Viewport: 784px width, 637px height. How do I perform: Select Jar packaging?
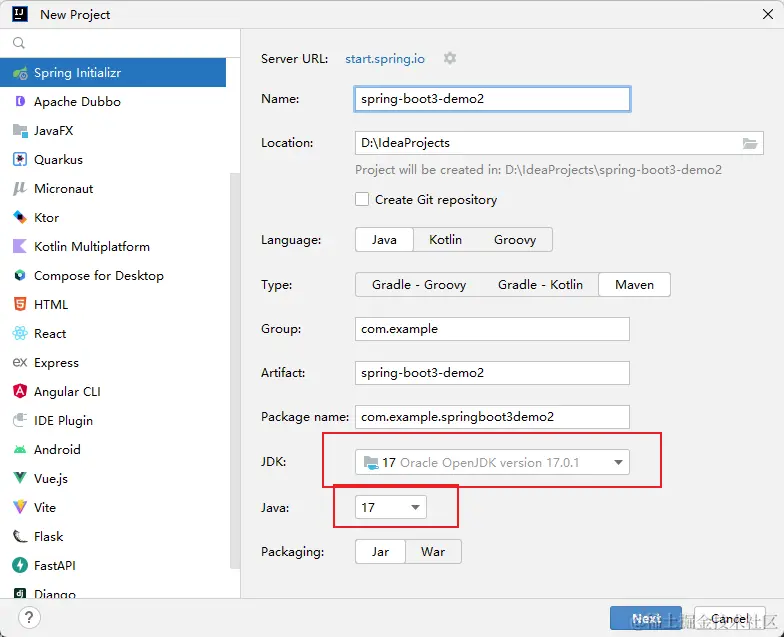pyautogui.click(x=380, y=552)
